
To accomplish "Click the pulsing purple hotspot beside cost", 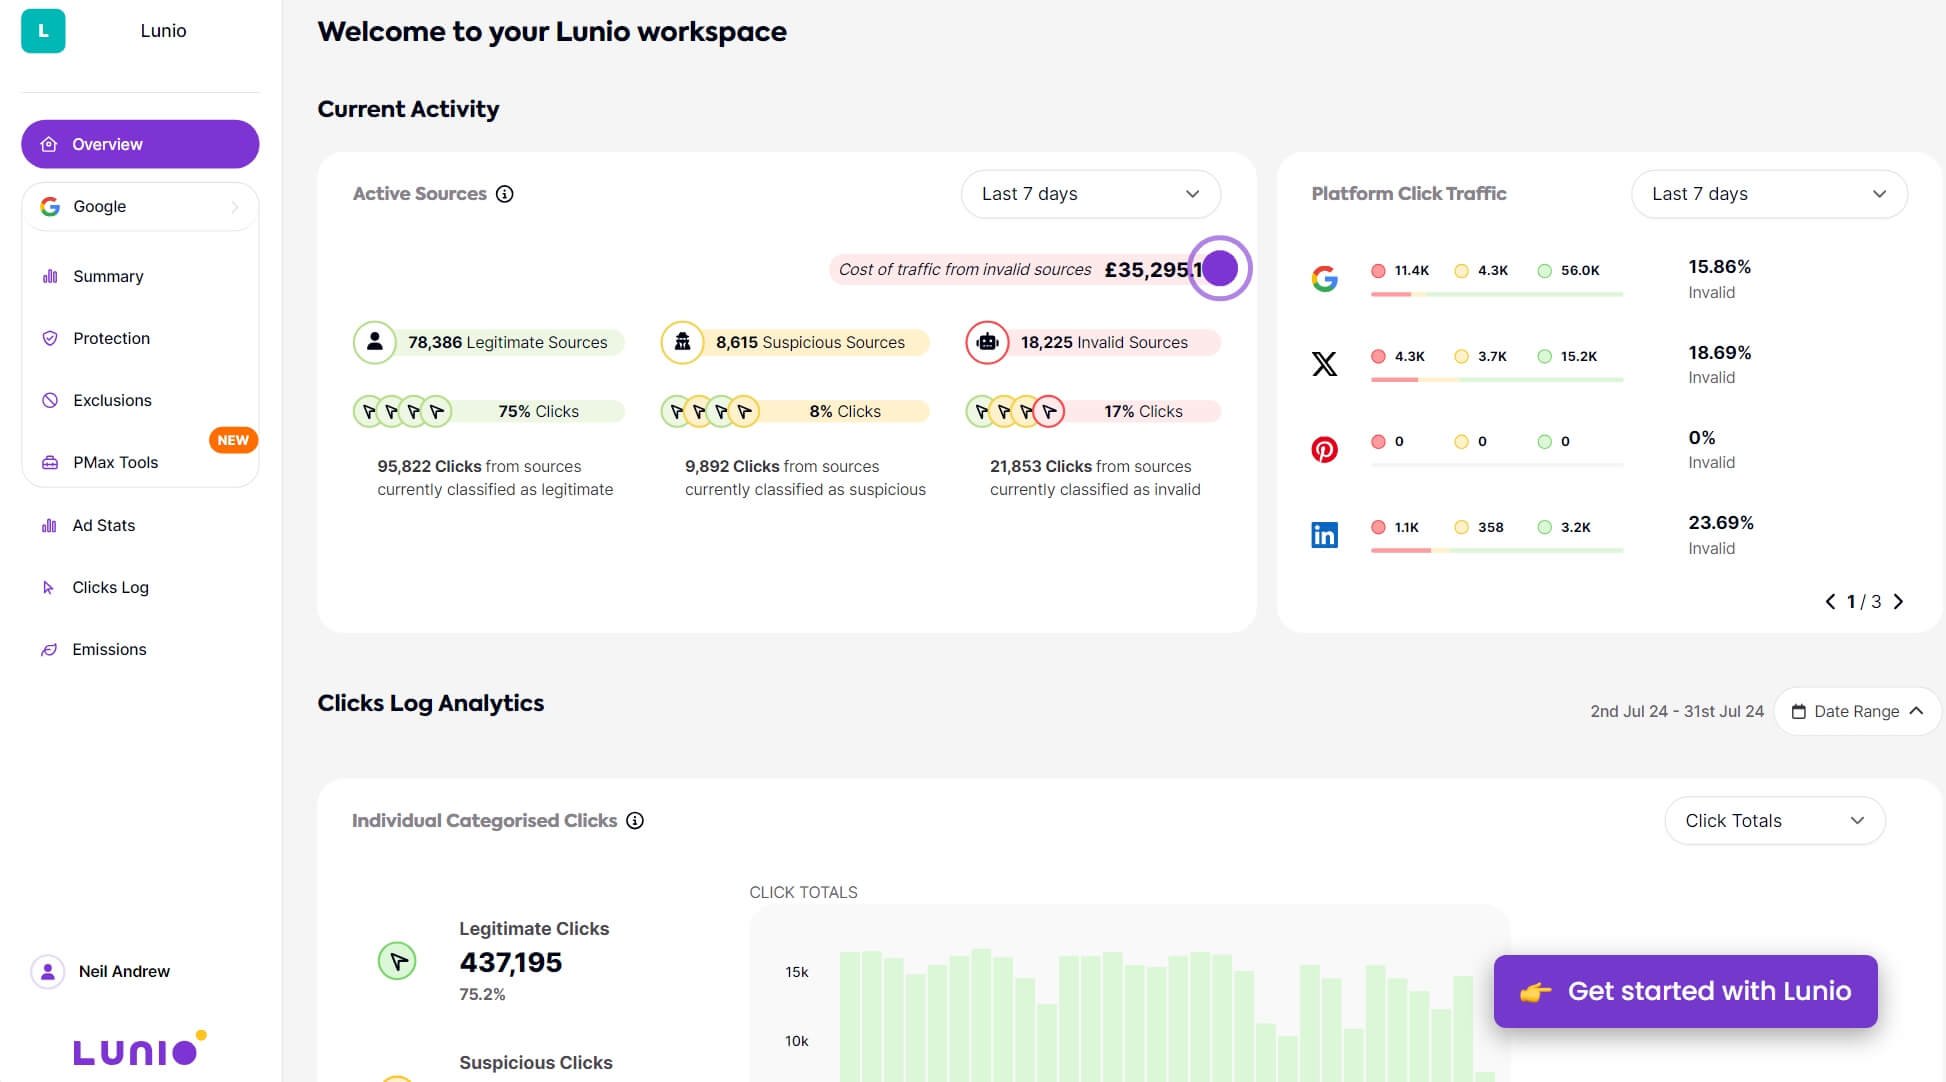I will [1220, 268].
